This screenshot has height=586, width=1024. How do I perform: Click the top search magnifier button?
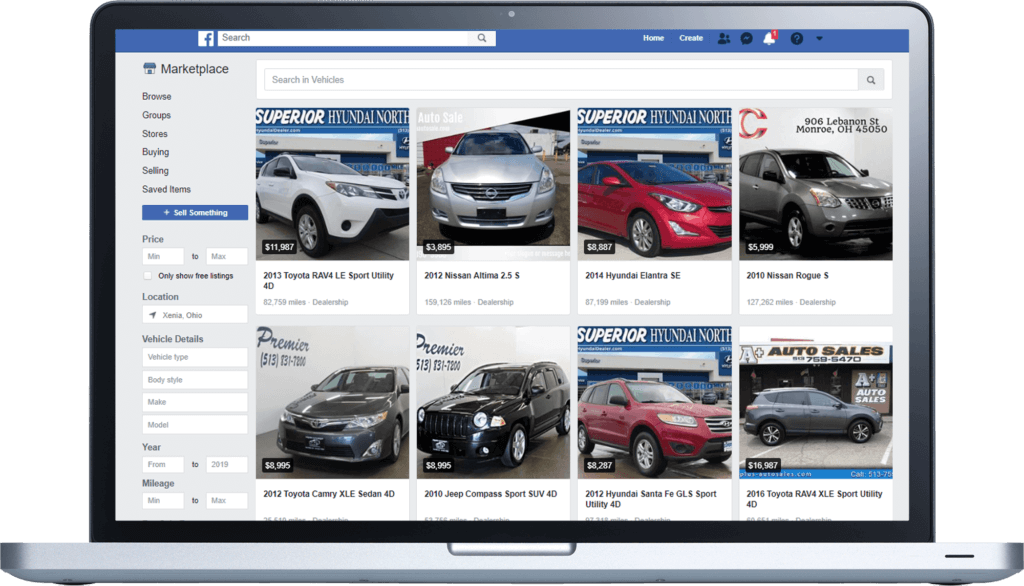pyautogui.click(x=482, y=38)
